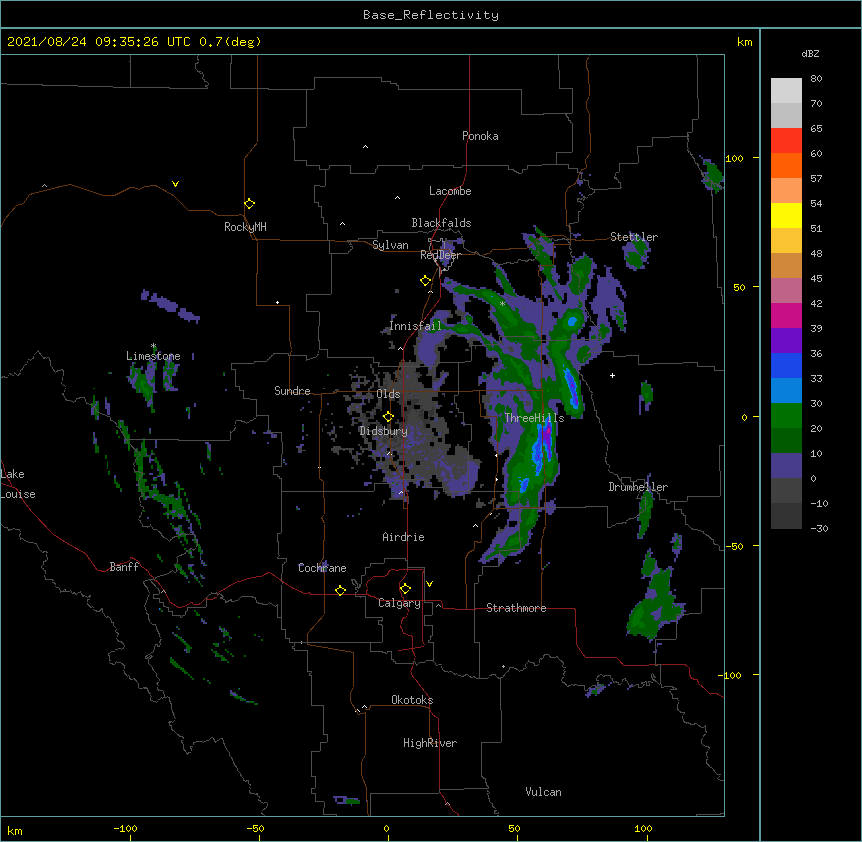Click the Olds label
Viewport: 862px width, 842px height.
point(388,394)
